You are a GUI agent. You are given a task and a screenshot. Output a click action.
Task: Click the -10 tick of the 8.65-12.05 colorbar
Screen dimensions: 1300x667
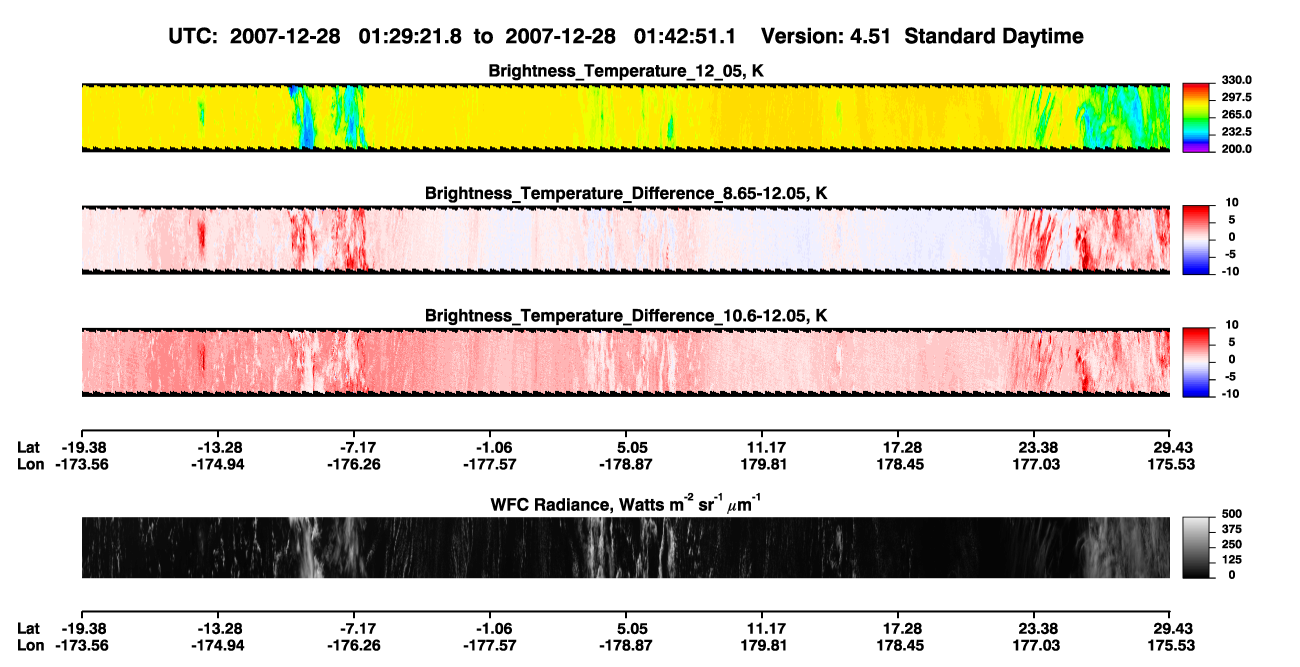(x=1229, y=271)
